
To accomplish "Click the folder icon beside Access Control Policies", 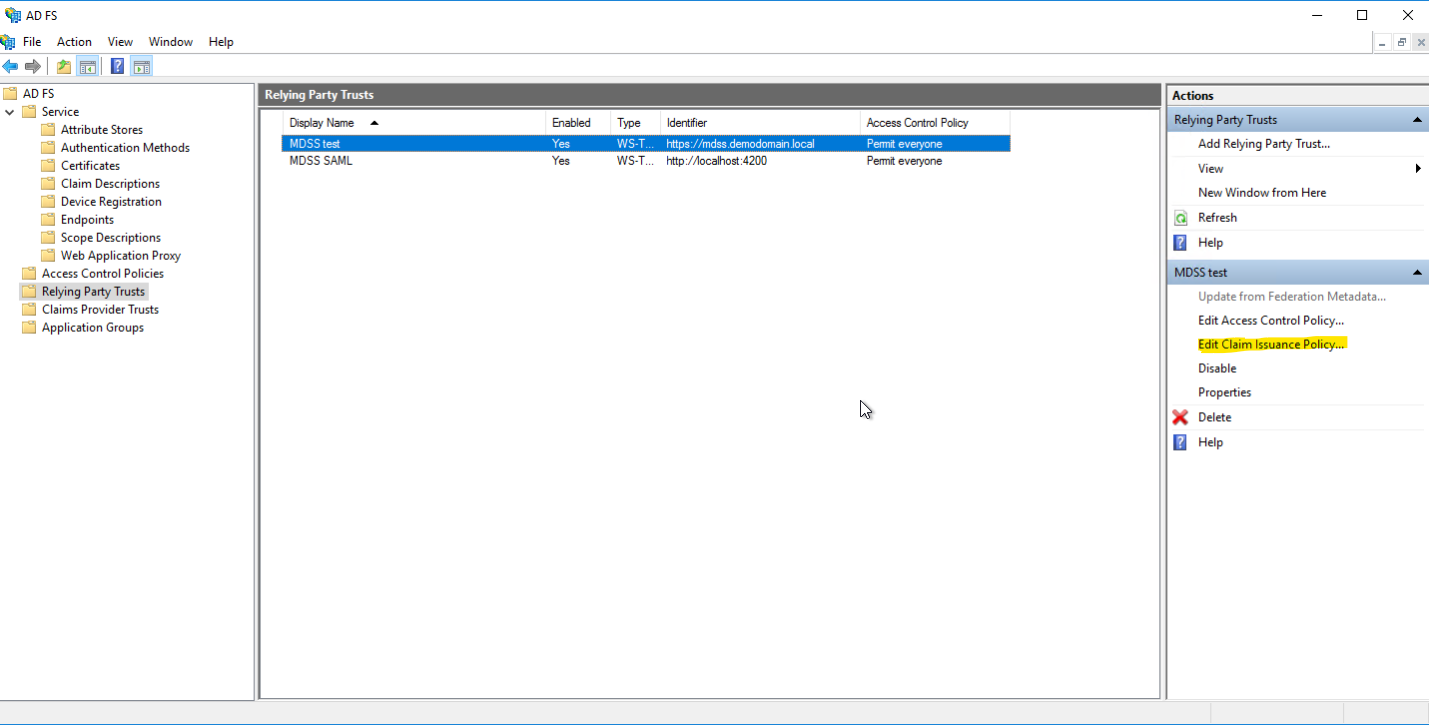I will tap(29, 274).
